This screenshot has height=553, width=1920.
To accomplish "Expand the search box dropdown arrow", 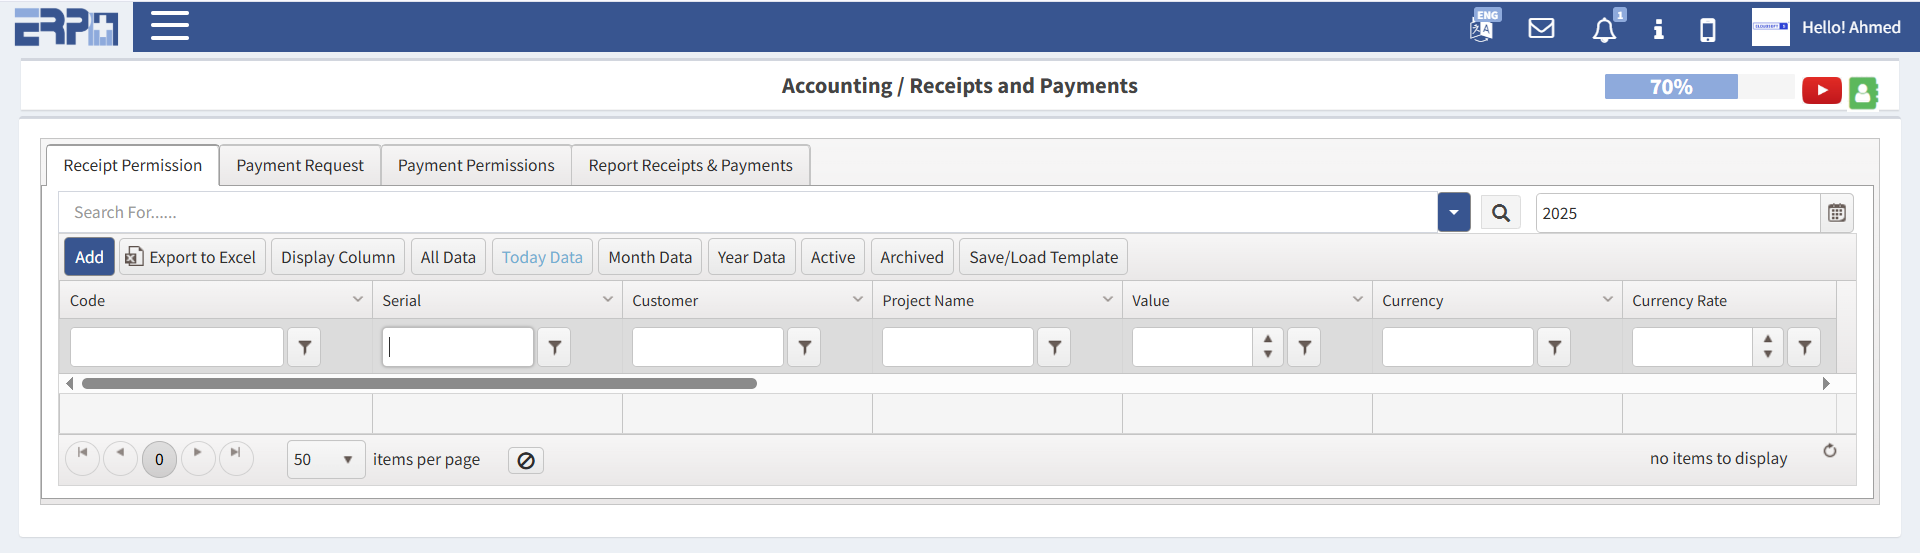I will click(1453, 213).
